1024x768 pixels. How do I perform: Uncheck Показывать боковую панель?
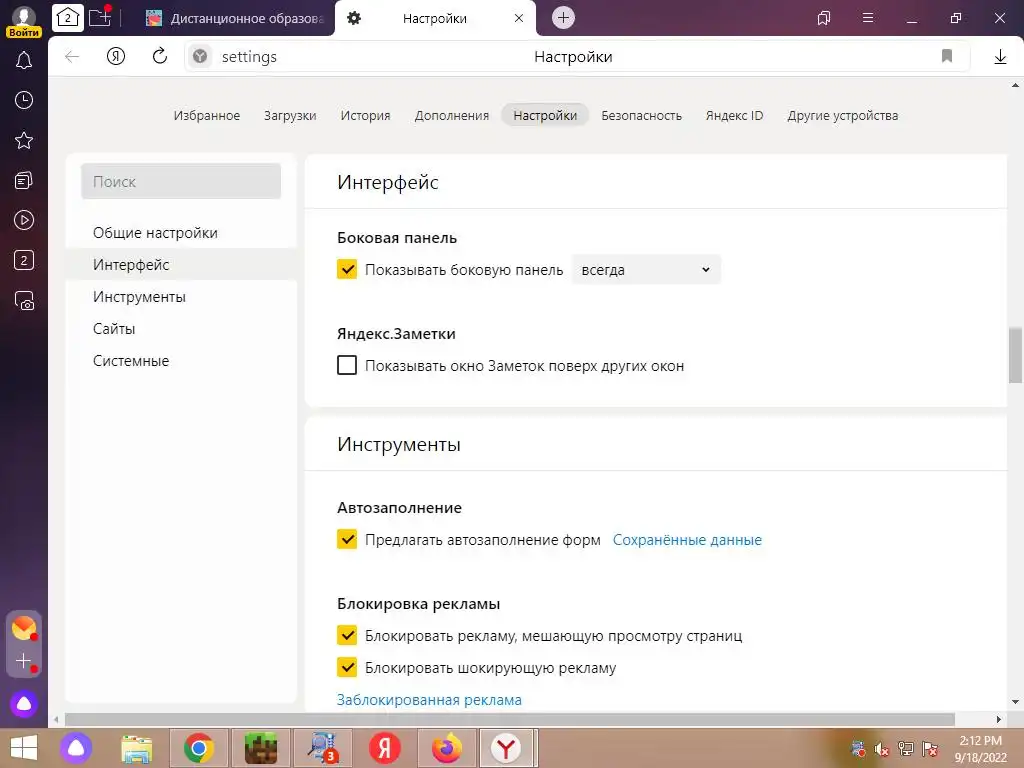tap(347, 270)
